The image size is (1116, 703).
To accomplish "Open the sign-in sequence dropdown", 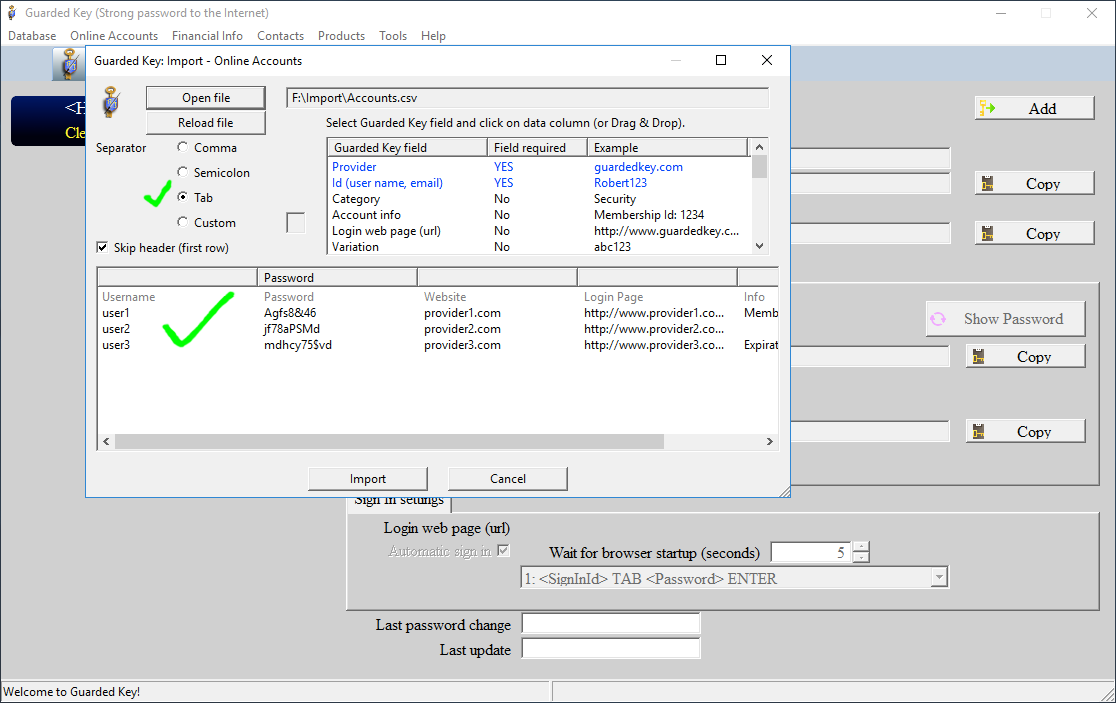I will (939, 578).
